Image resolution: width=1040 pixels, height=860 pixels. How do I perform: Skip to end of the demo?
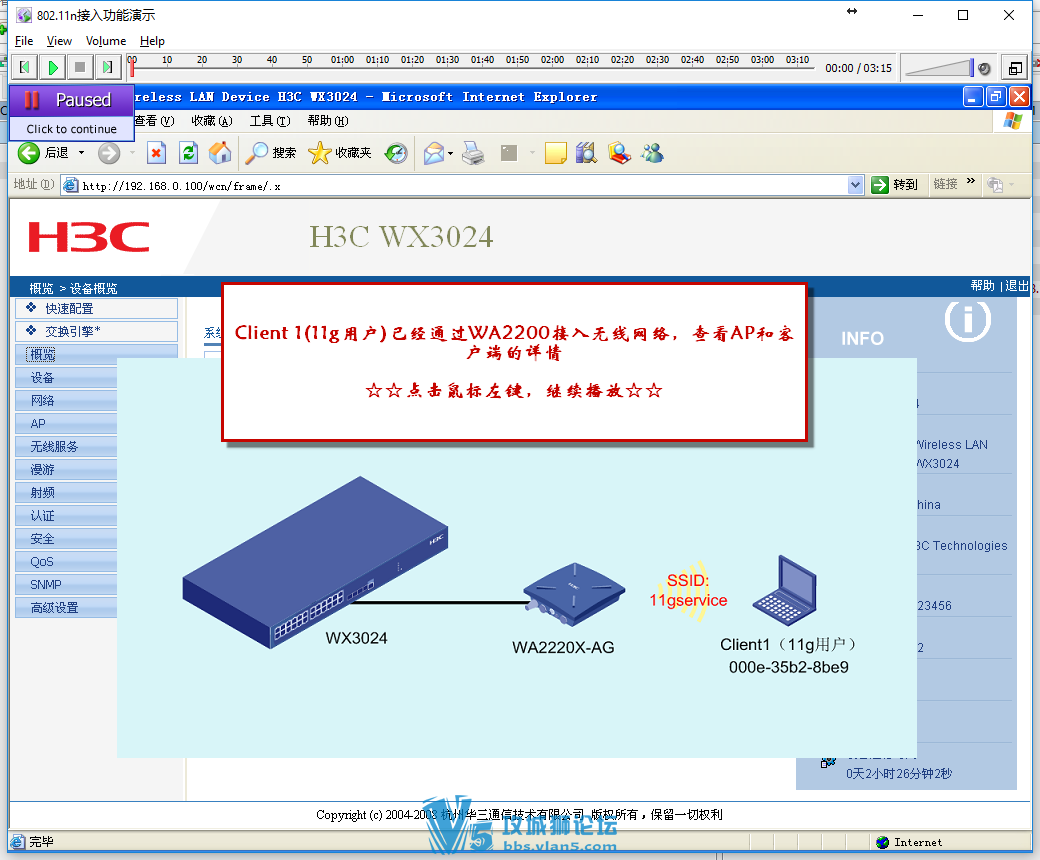[107, 67]
